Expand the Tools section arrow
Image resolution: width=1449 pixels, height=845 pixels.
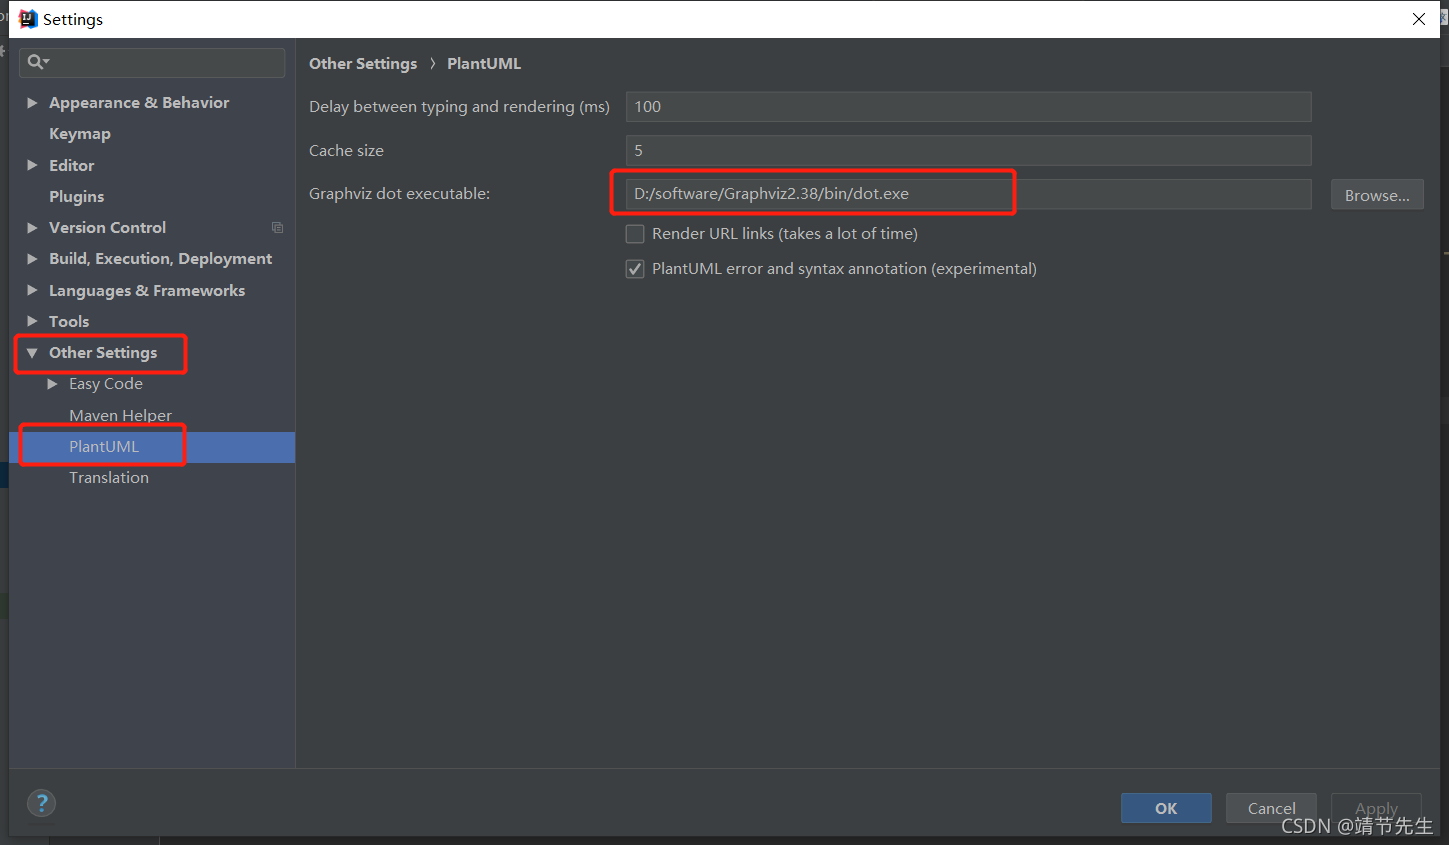tap(32, 321)
